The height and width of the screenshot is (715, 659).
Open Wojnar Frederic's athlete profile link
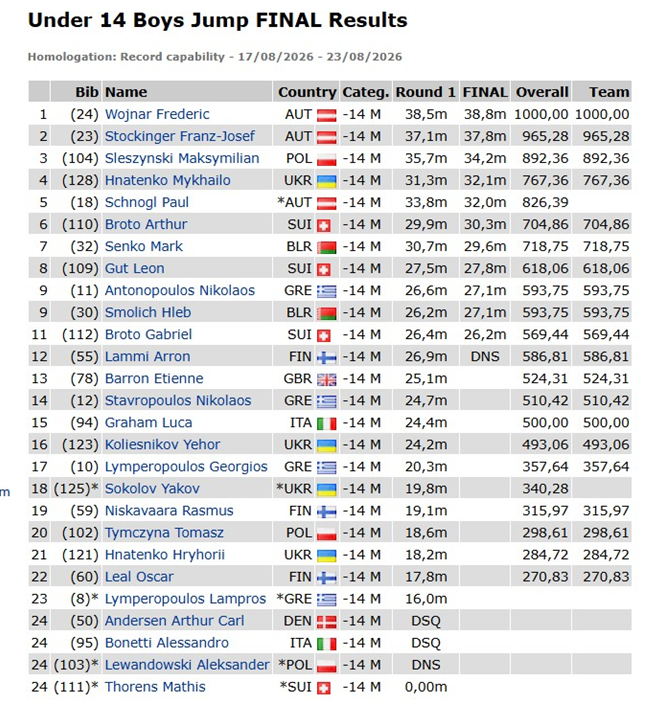click(x=157, y=114)
